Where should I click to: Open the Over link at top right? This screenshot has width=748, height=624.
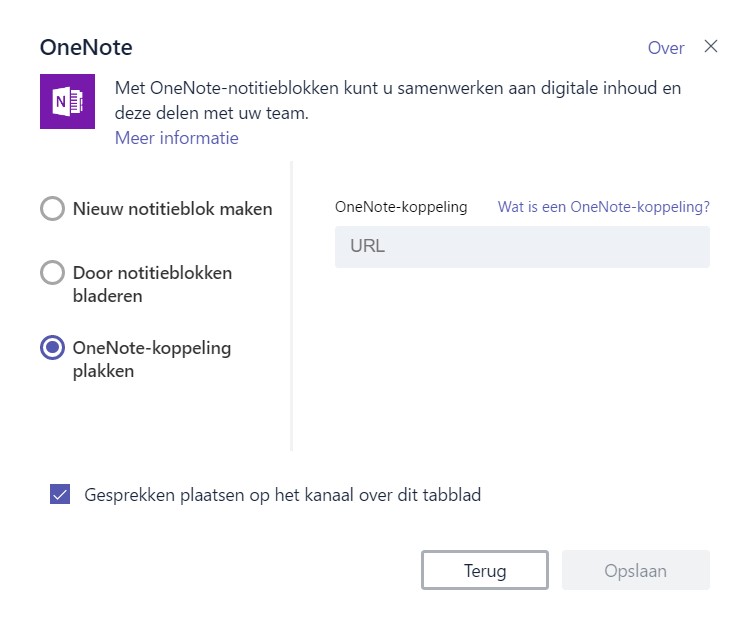(x=666, y=48)
